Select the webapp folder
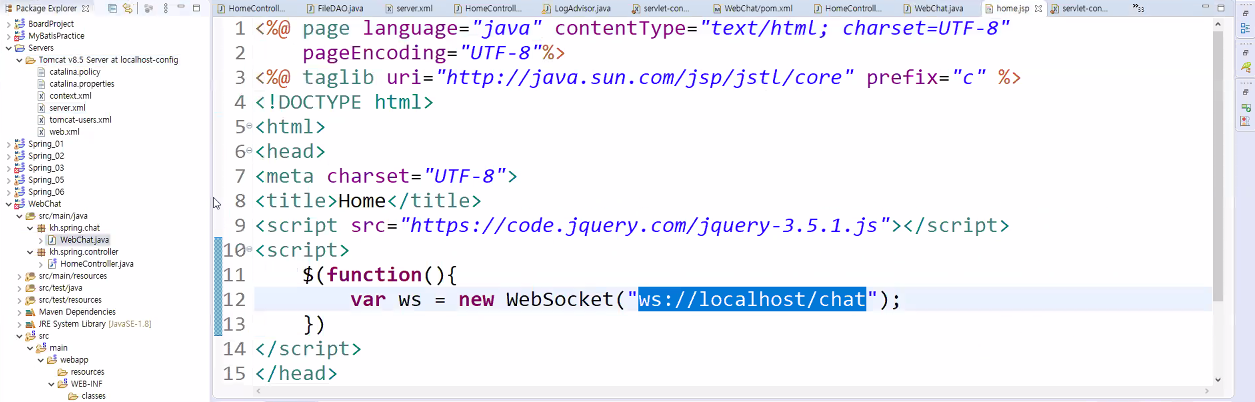The image size is (1255, 402). 68,359
